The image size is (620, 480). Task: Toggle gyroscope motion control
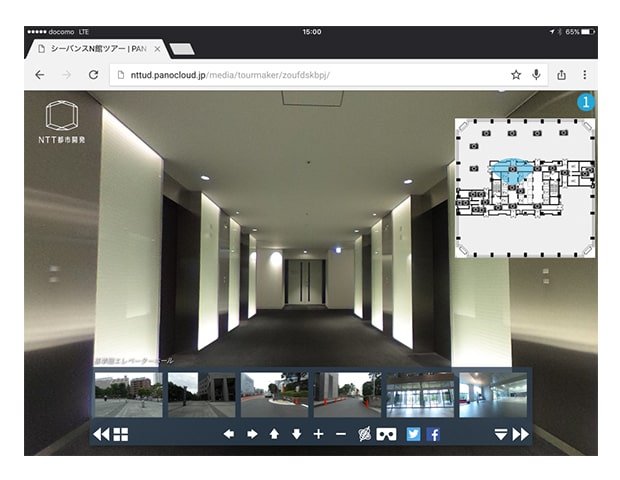pos(365,434)
